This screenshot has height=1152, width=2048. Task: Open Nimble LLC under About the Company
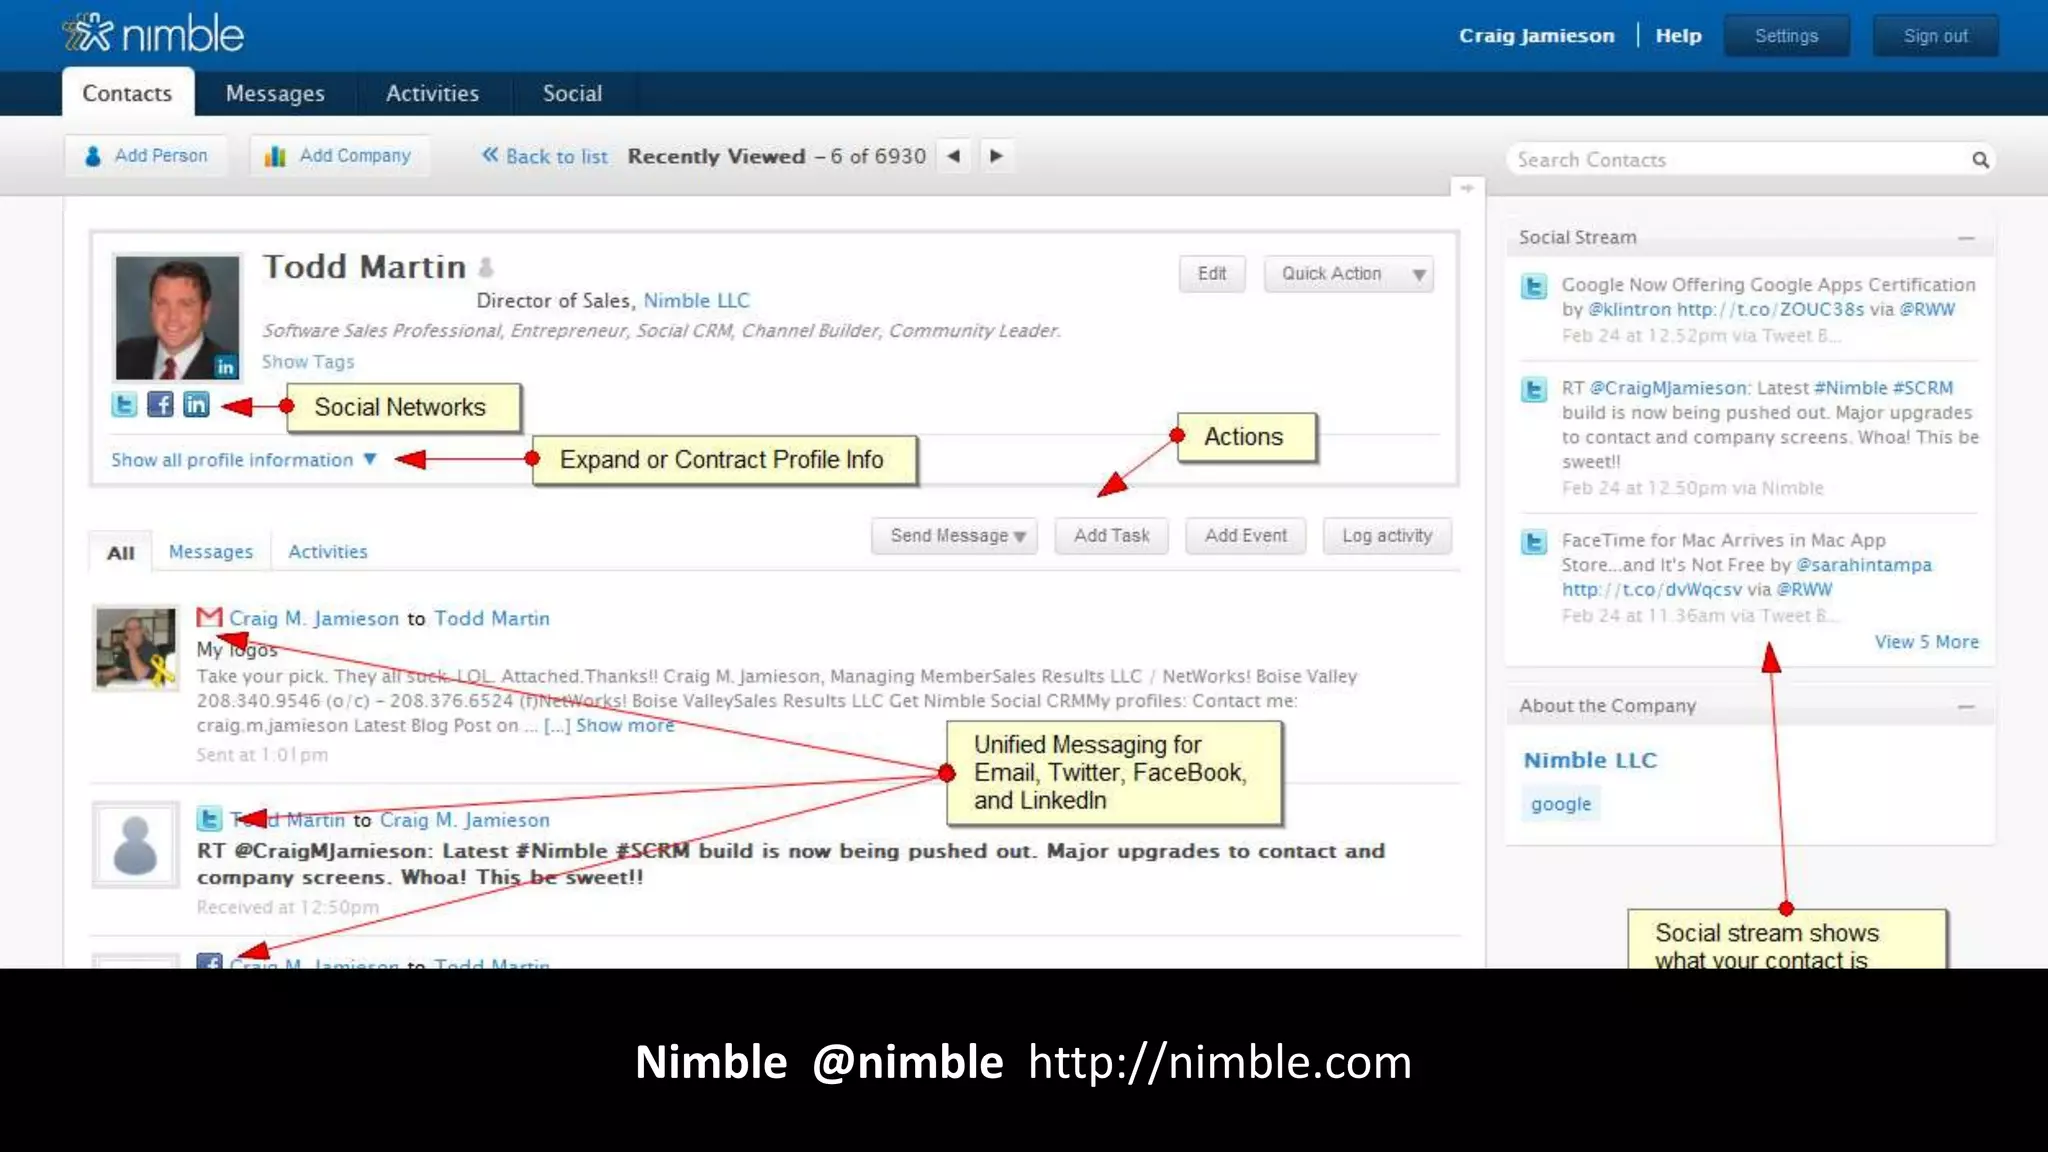click(1590, 760)
